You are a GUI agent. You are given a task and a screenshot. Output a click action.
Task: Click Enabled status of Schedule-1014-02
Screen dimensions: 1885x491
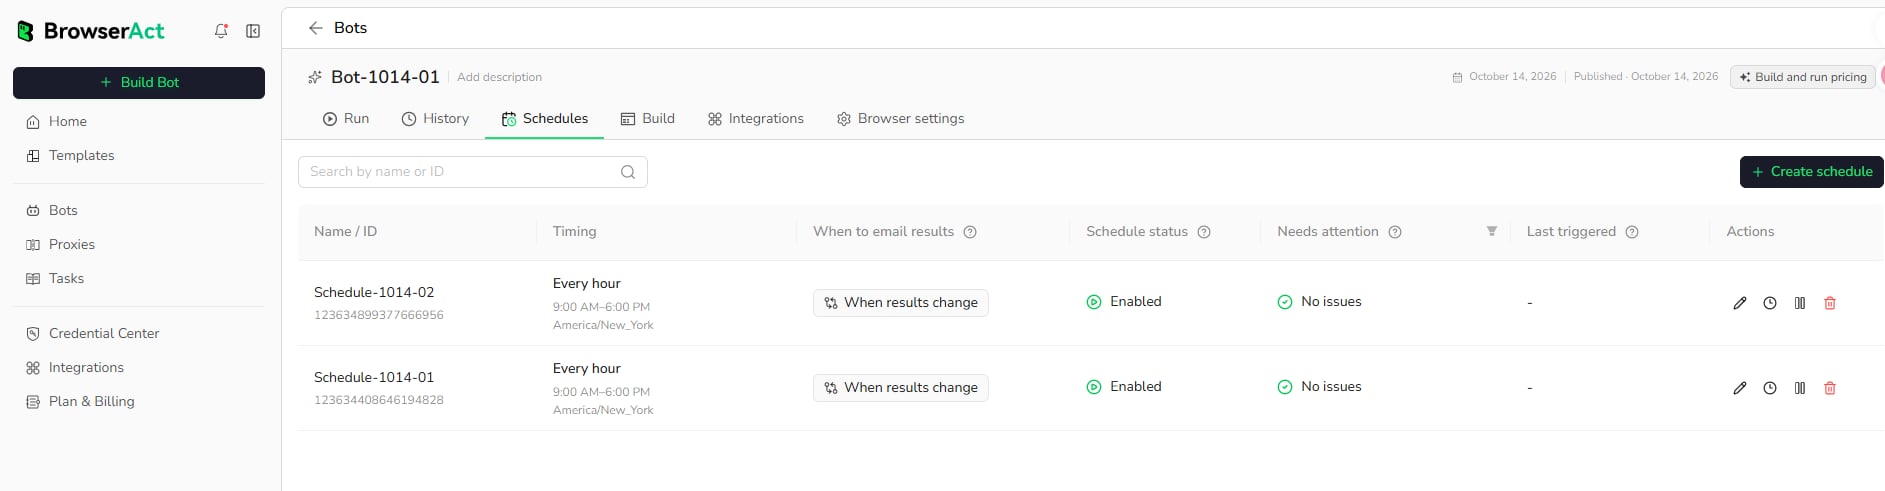pyautogui.click(x=1124, y=302)
